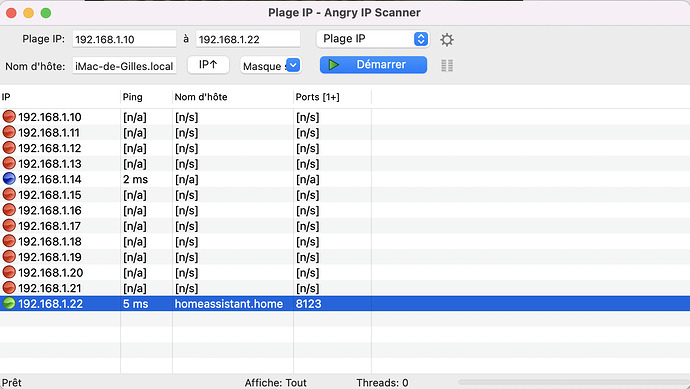
Task: Open the Plage IP feeder dropdown
Action: point(373,39)
